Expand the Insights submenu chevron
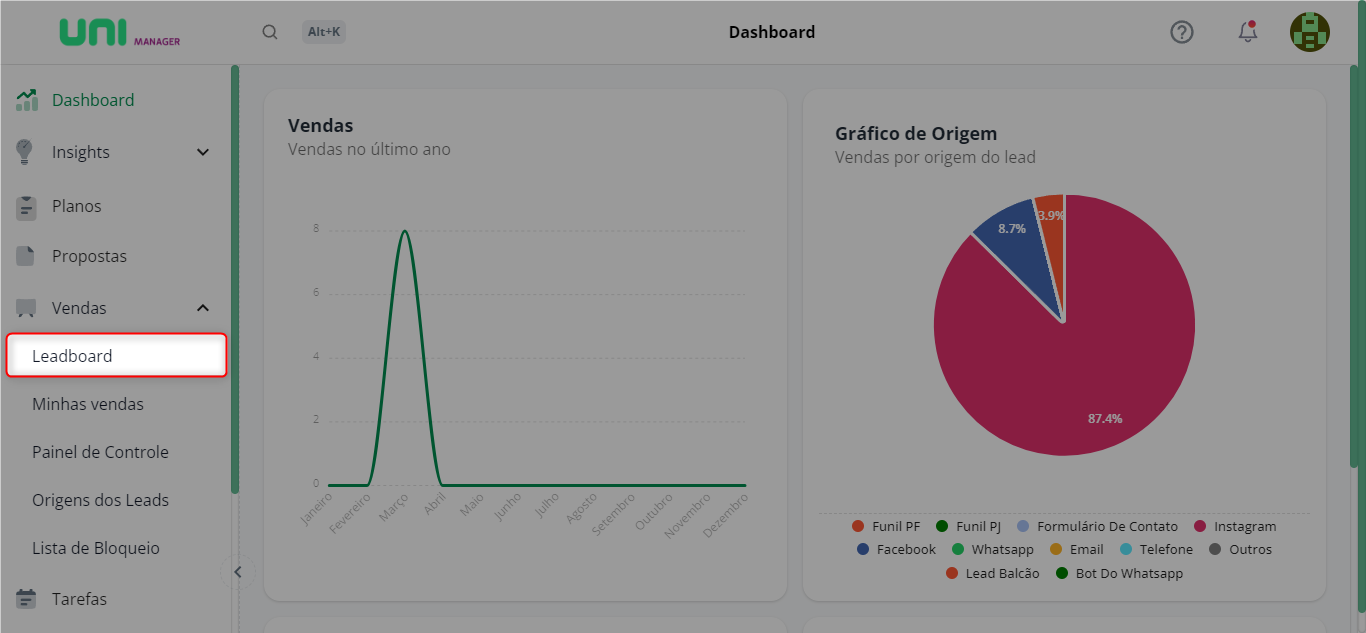Screen dimensions: 1366x633 pyautogui.click(x=203, y=153)
